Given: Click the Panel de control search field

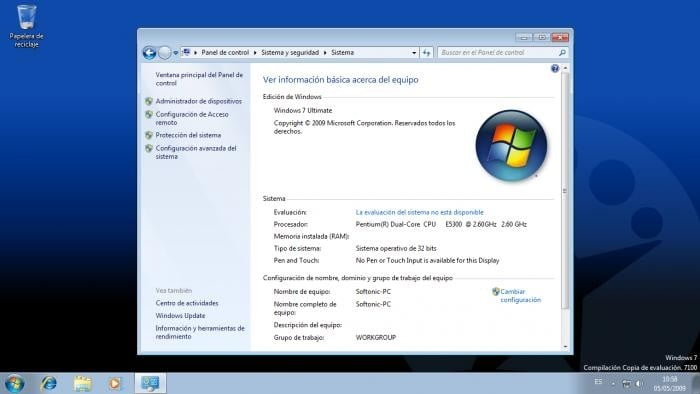Looking at the screenshot, I should (x=498, y=53).
